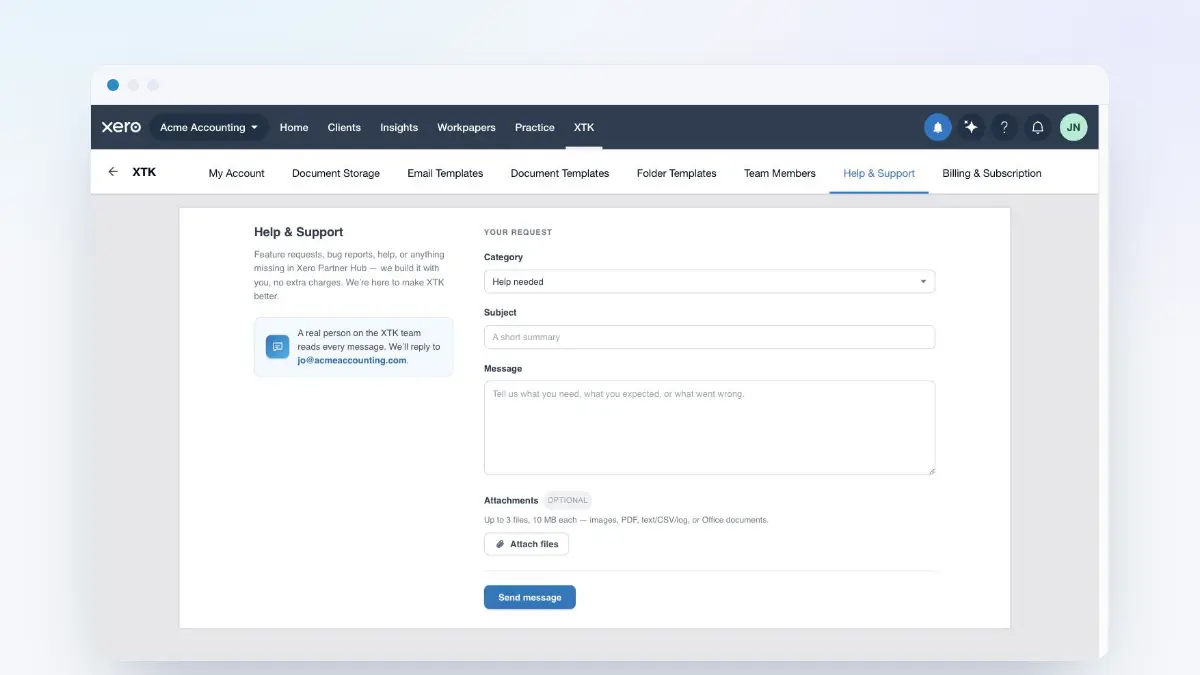
Task: Click the Attach files button
Action: 527,544
